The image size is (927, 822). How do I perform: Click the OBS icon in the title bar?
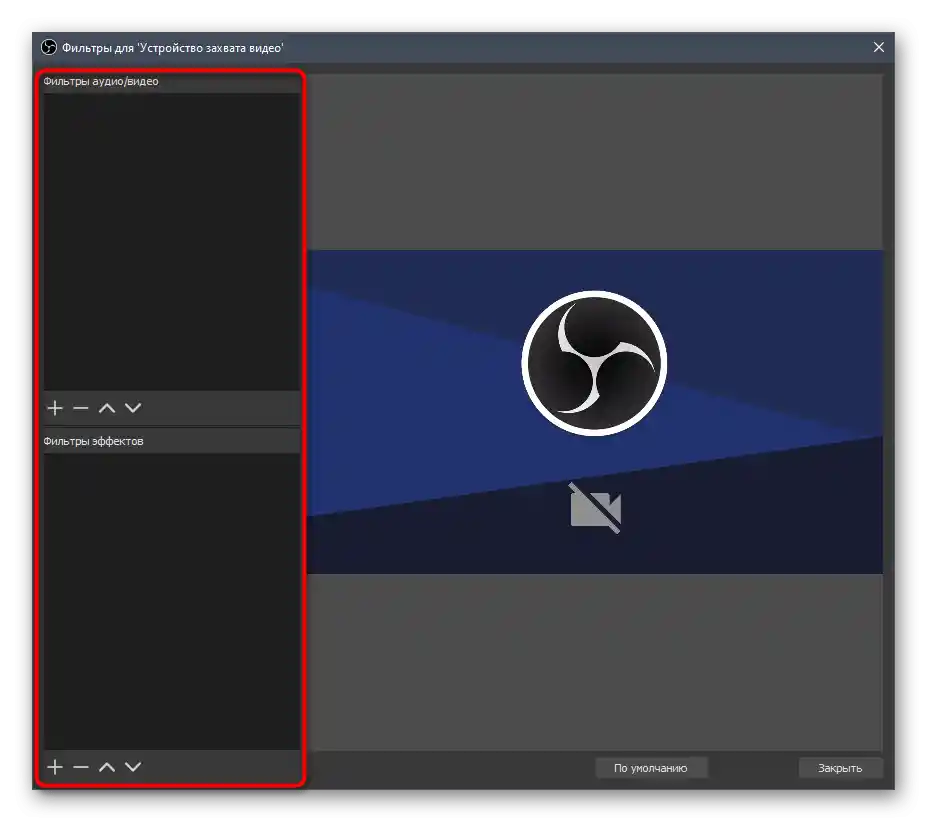tap(49, 47)
